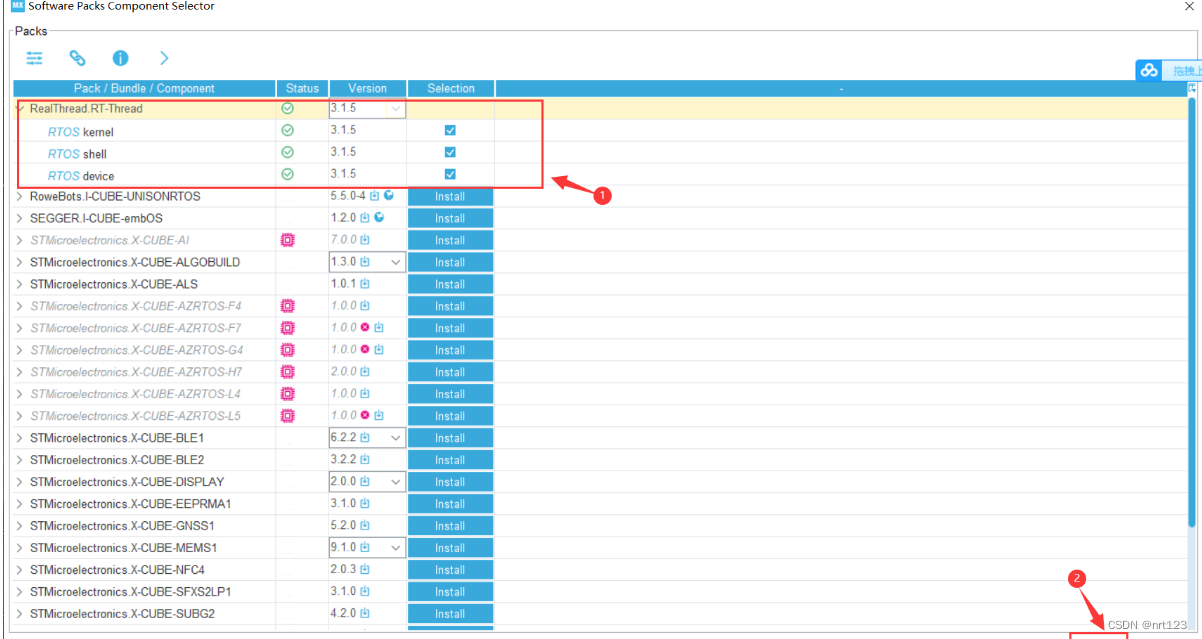1202x639 pixels.
Task: Install the X-CUBE-ALGOBUILD pack
Action: [x=450, y=262]
